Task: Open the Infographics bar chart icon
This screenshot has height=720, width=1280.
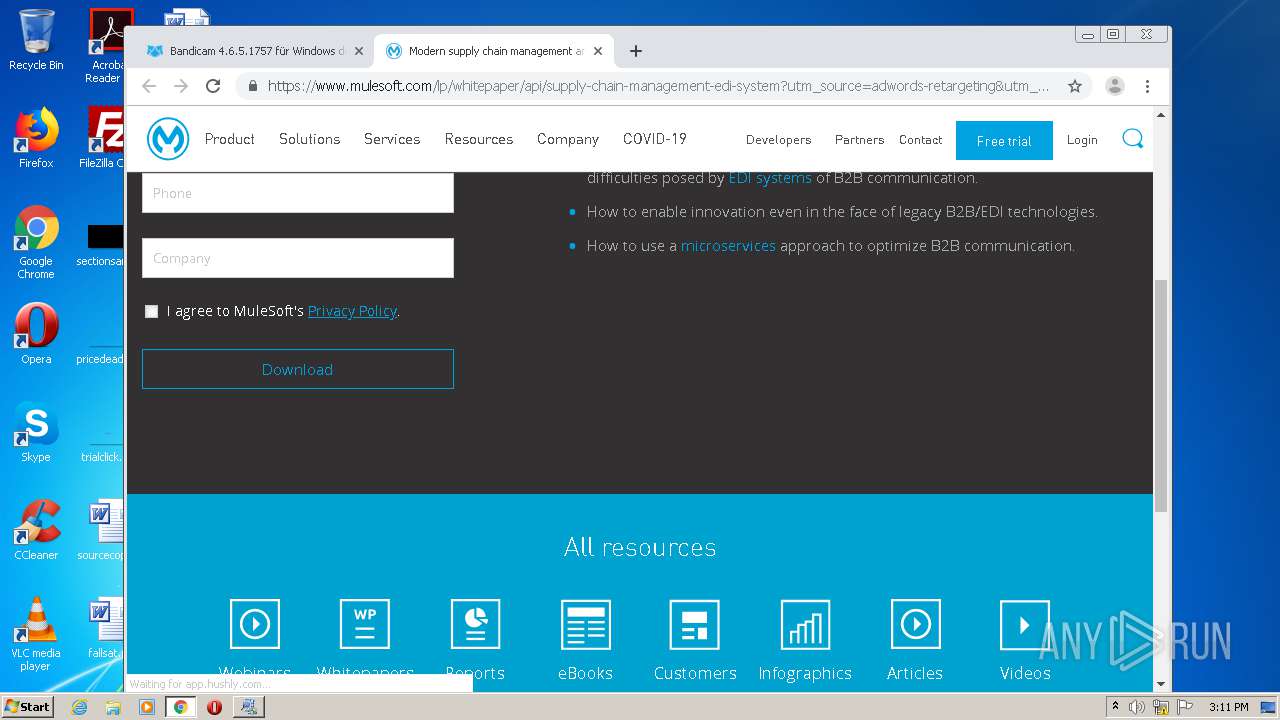Action: click(x=805, y=624)
